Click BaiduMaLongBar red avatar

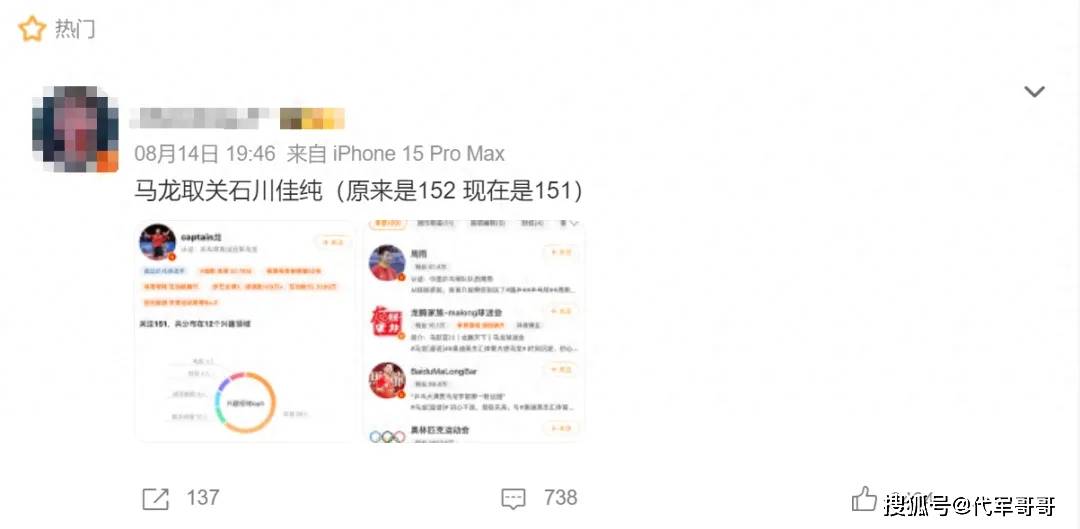point(387,380)
